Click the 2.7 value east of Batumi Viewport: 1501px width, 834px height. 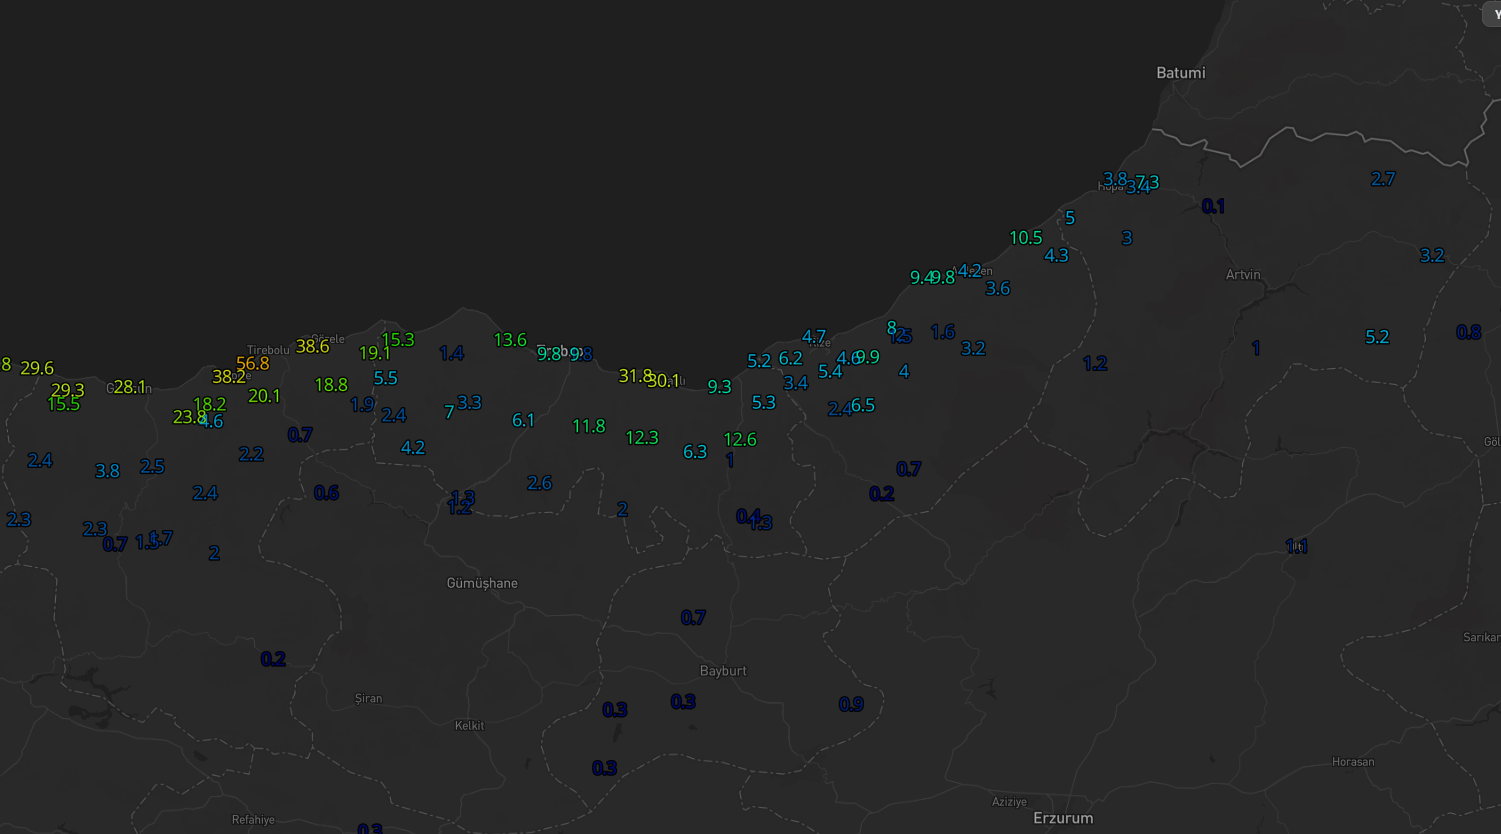point(1383,179)
